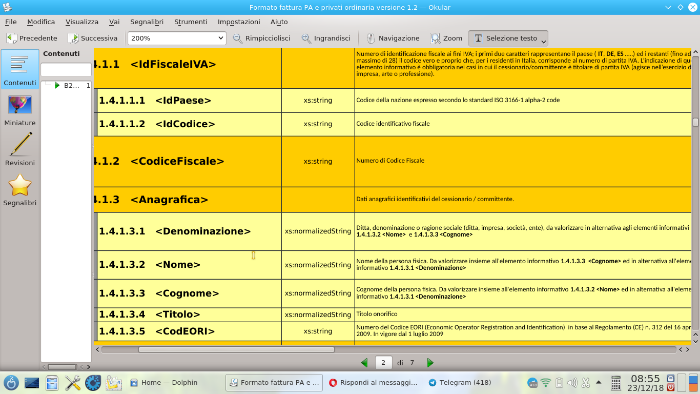Click the <Titolo> row text
This screenshot has height=394, width=700.
[178, 314]
